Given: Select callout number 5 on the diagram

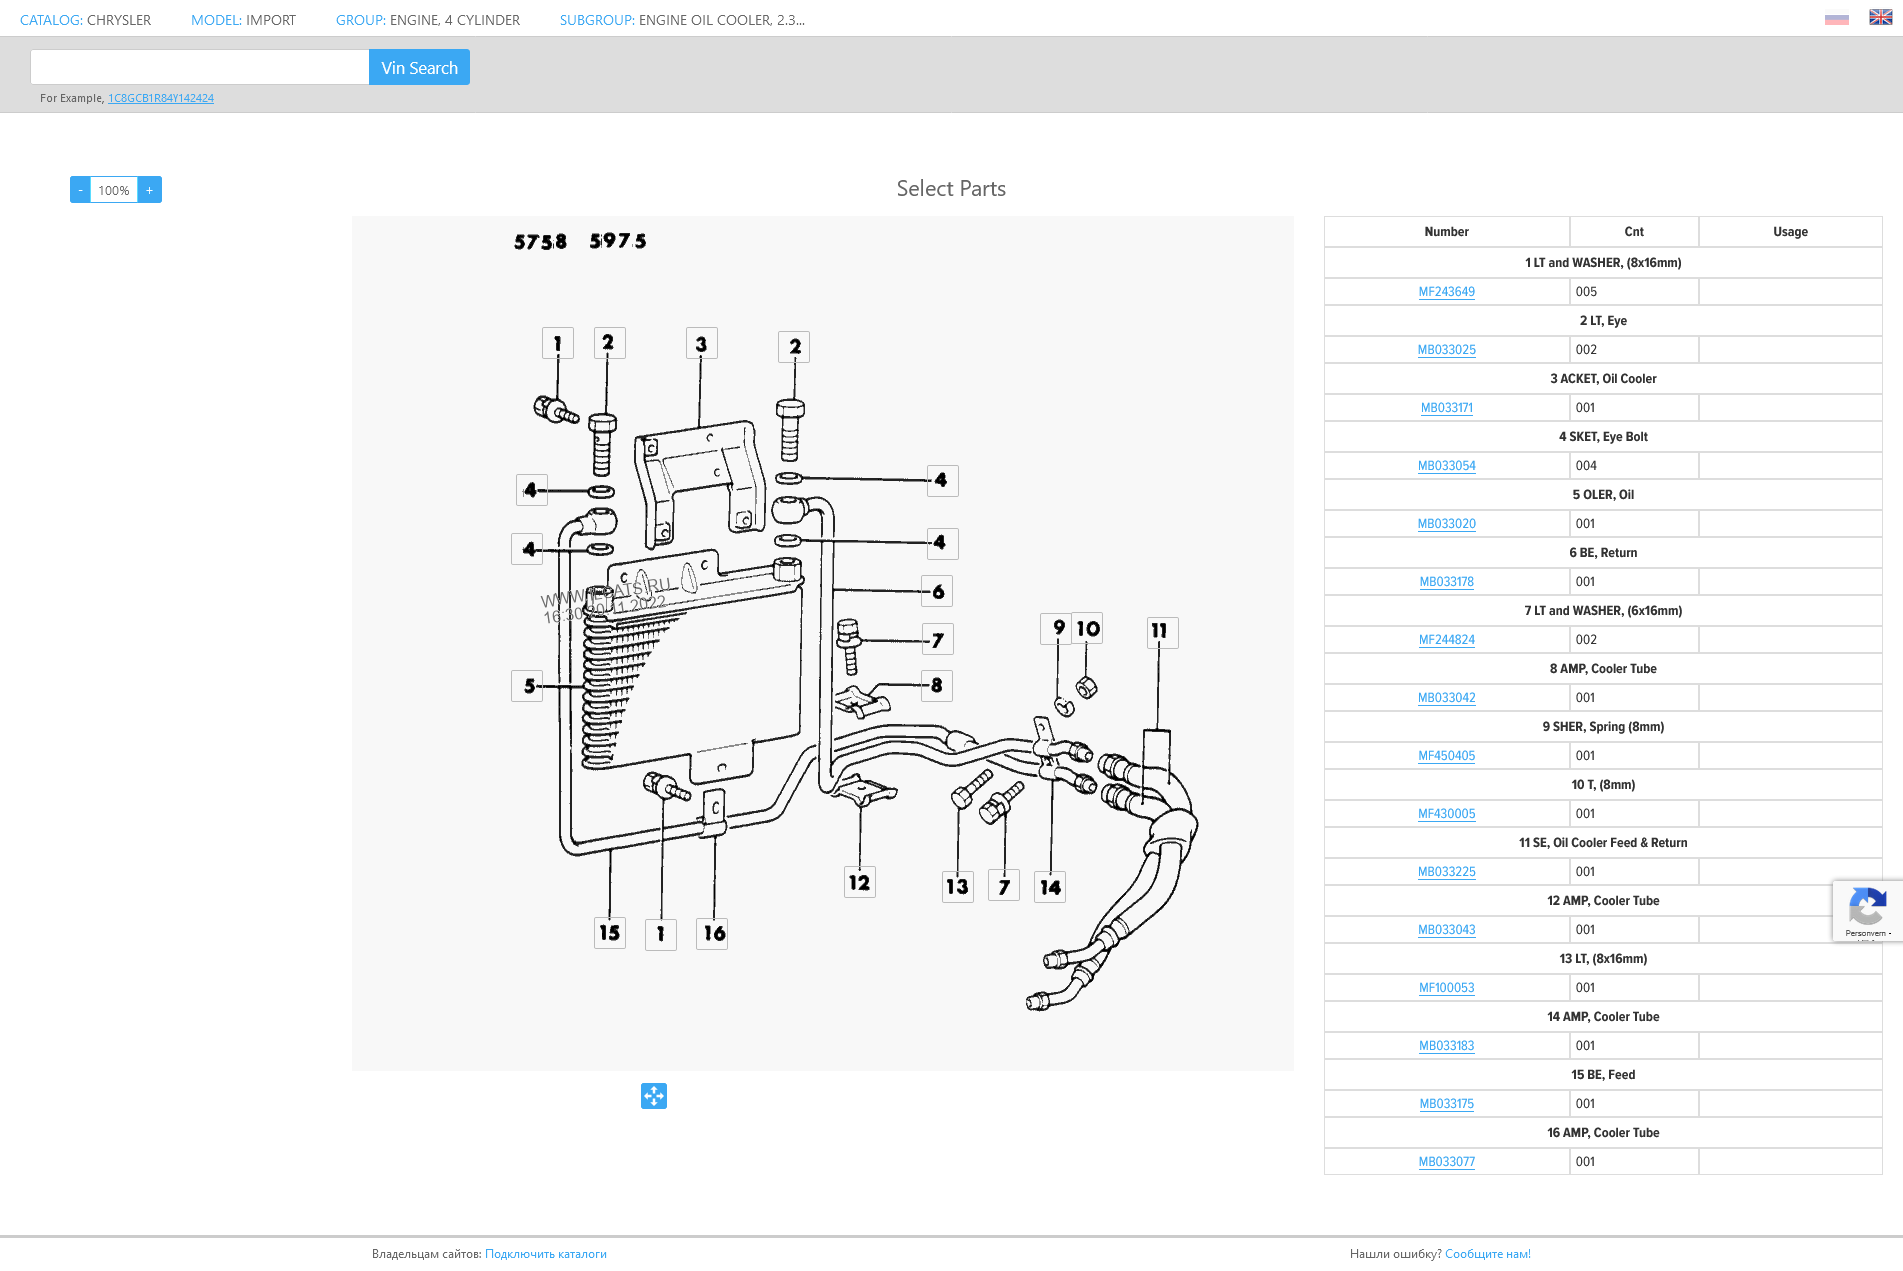Looking at the screenshot, I should tap(527, 686).
